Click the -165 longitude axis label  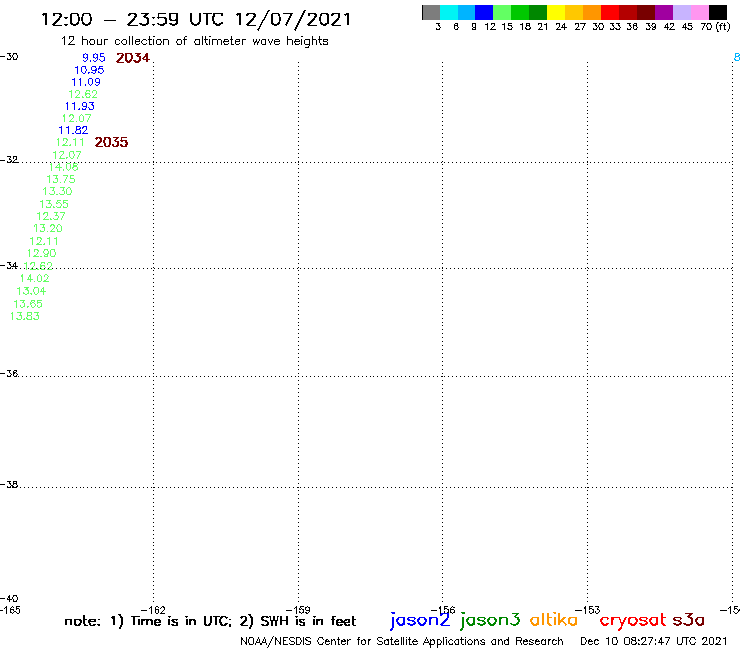tap(10, 610)
